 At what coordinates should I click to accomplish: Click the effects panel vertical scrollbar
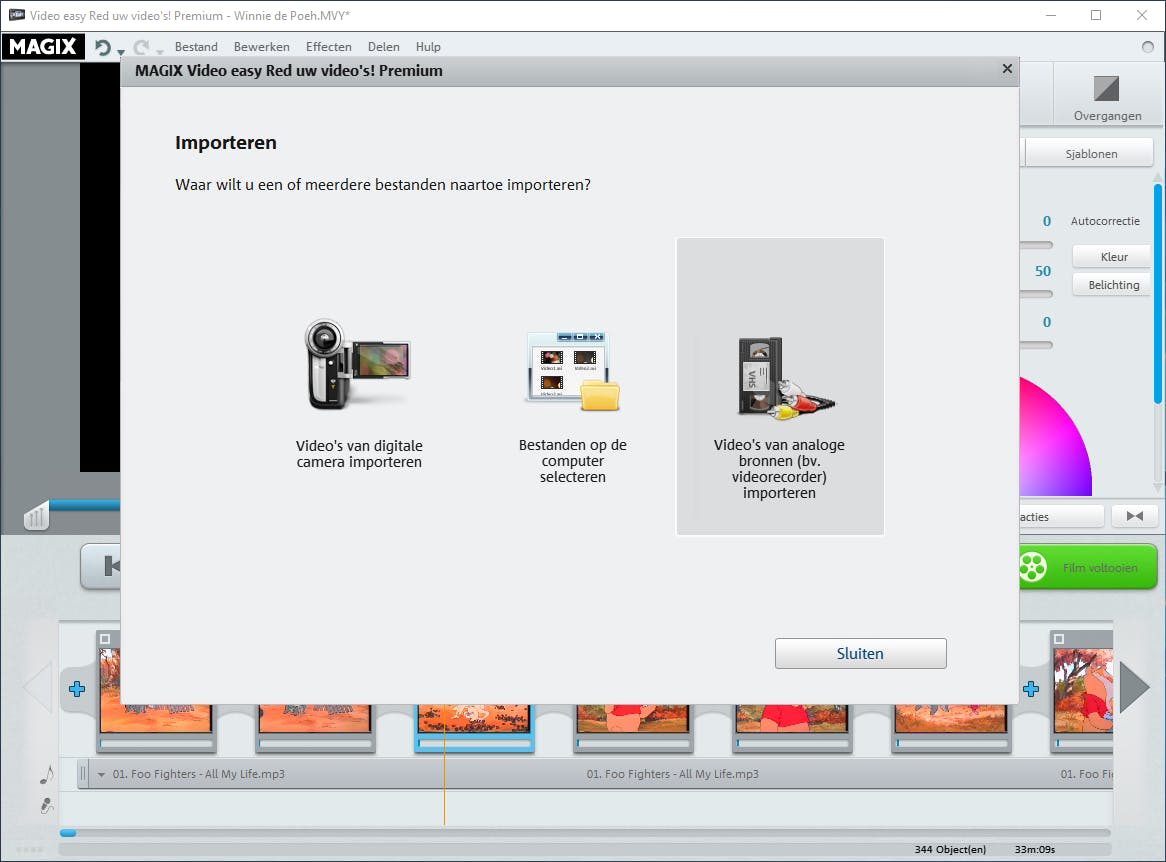click(1157, 294)
